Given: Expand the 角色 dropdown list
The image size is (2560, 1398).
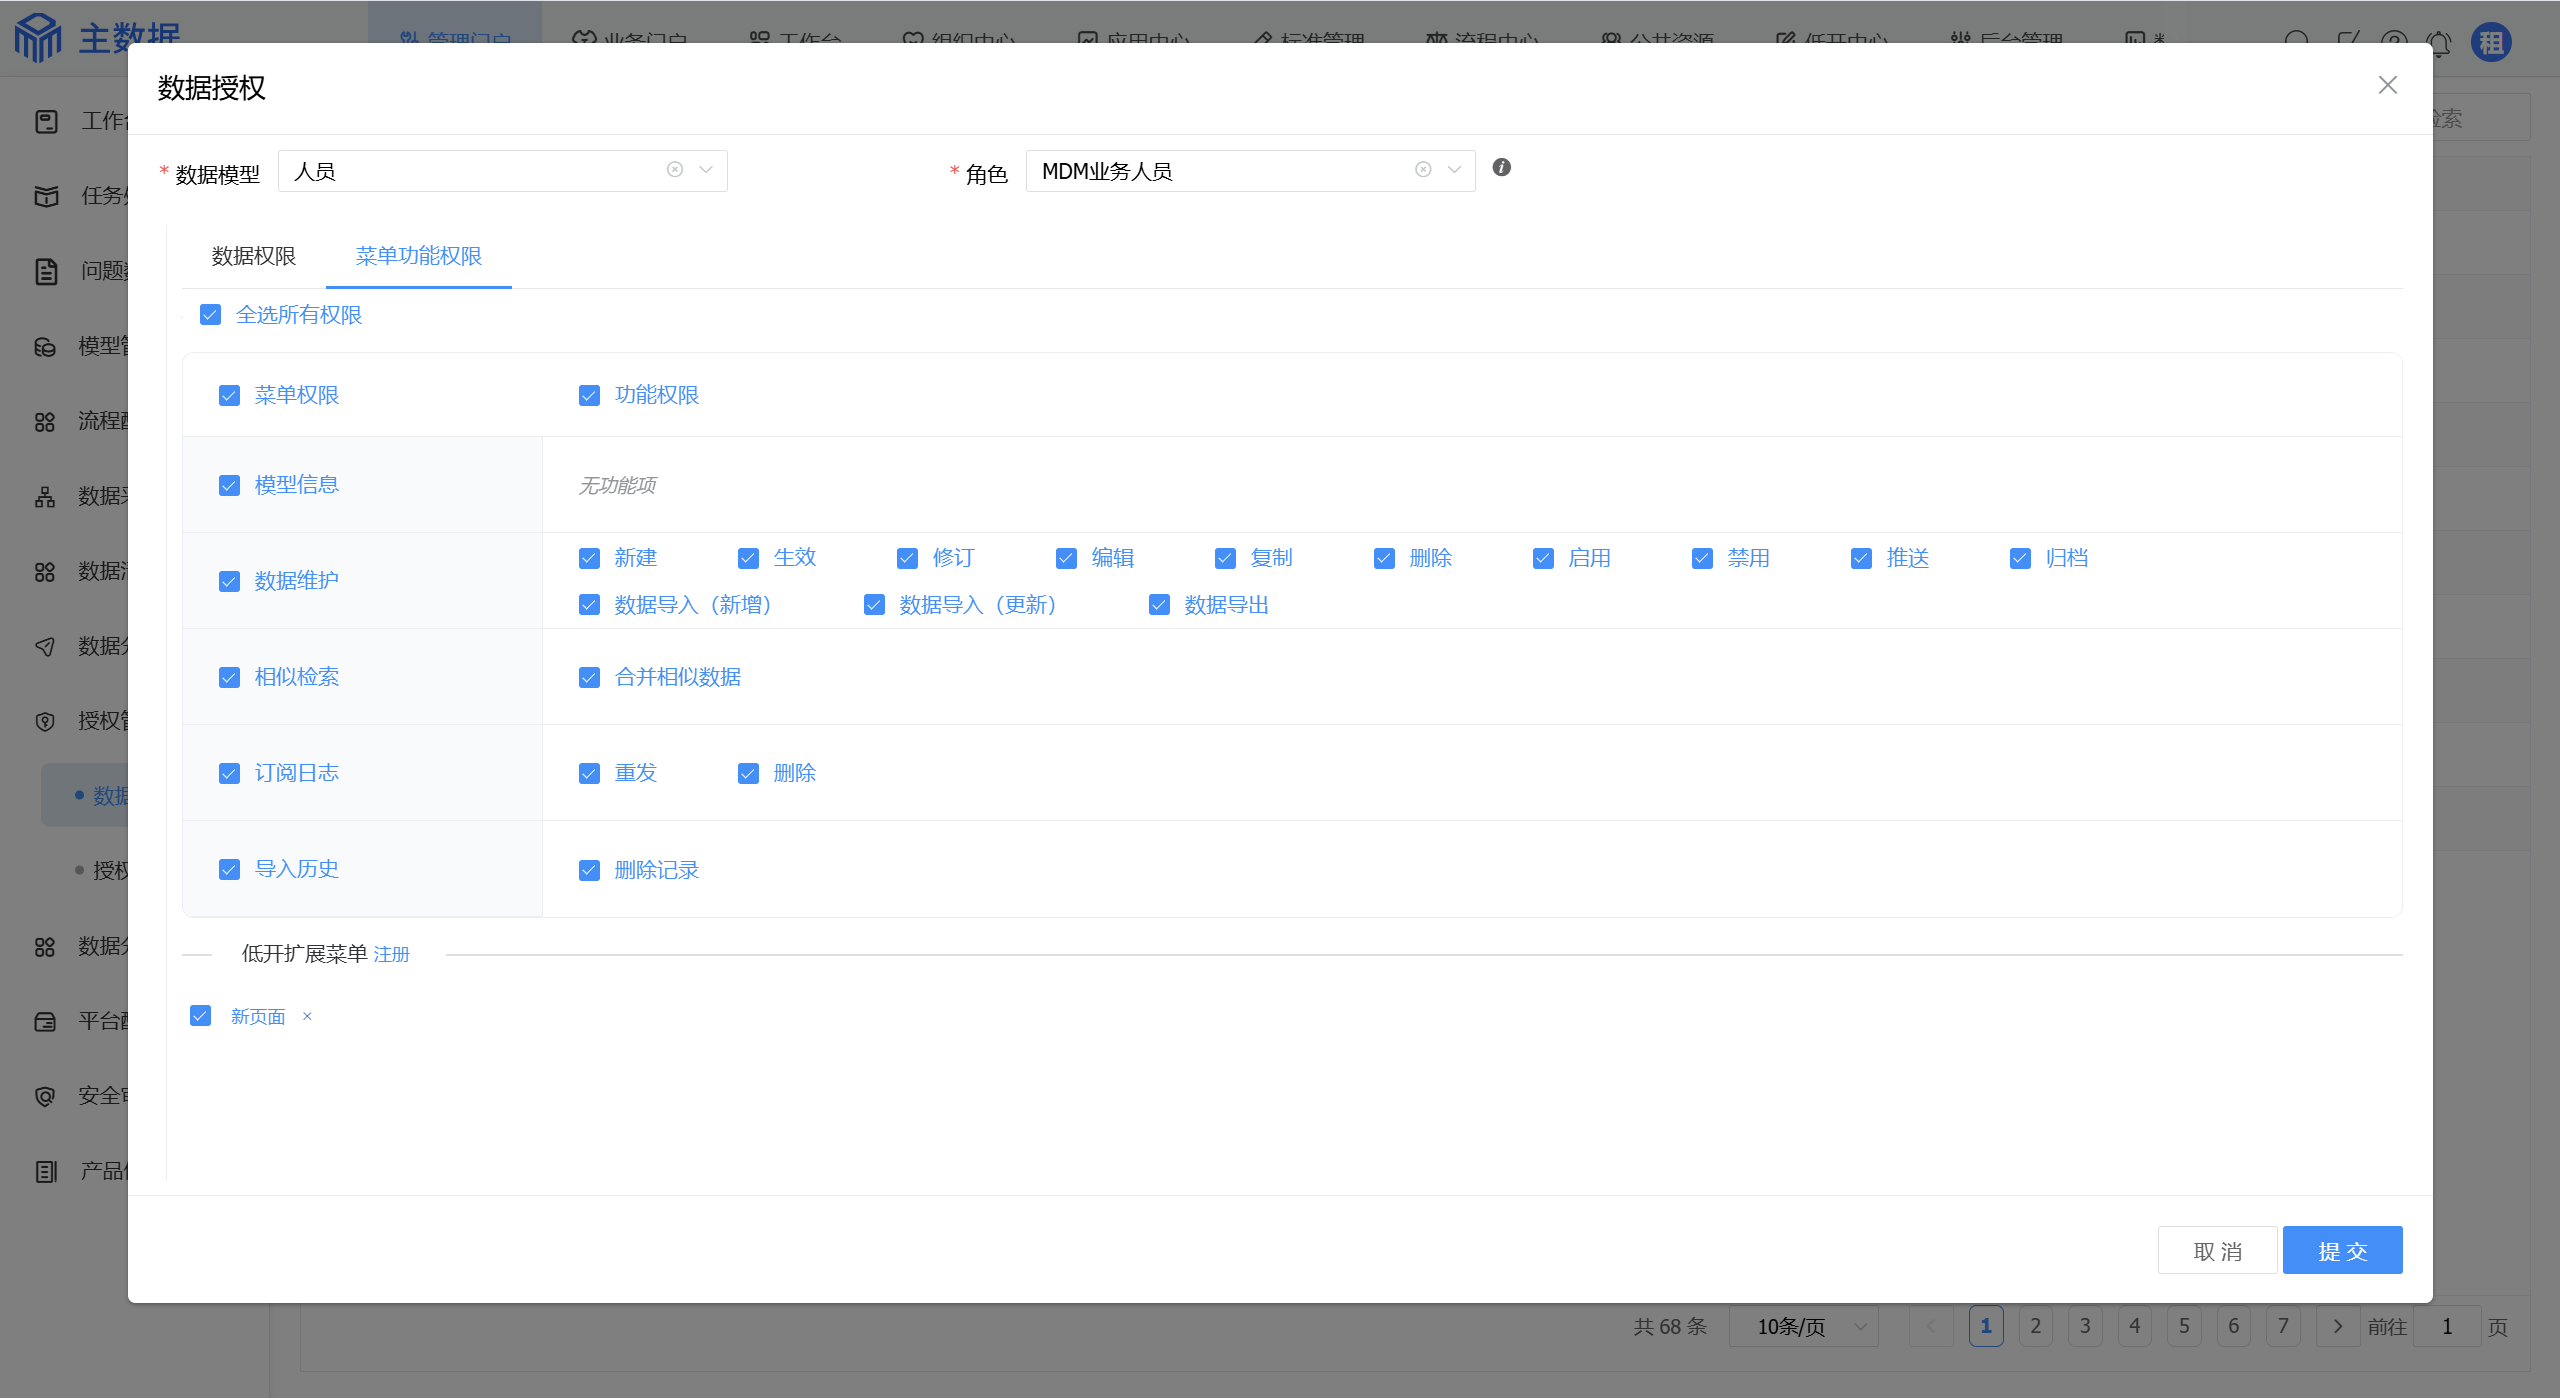Looking at the screenshot, I should [x=1454, y=170].
